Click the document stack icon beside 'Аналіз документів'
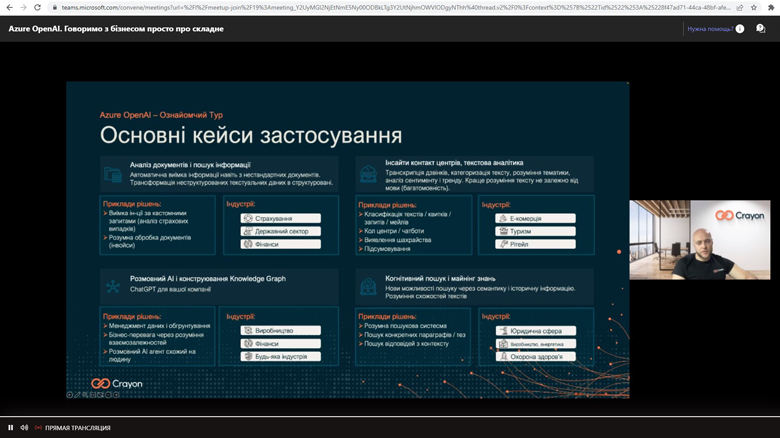Screen dimensions: 780x438 point(113,175)
